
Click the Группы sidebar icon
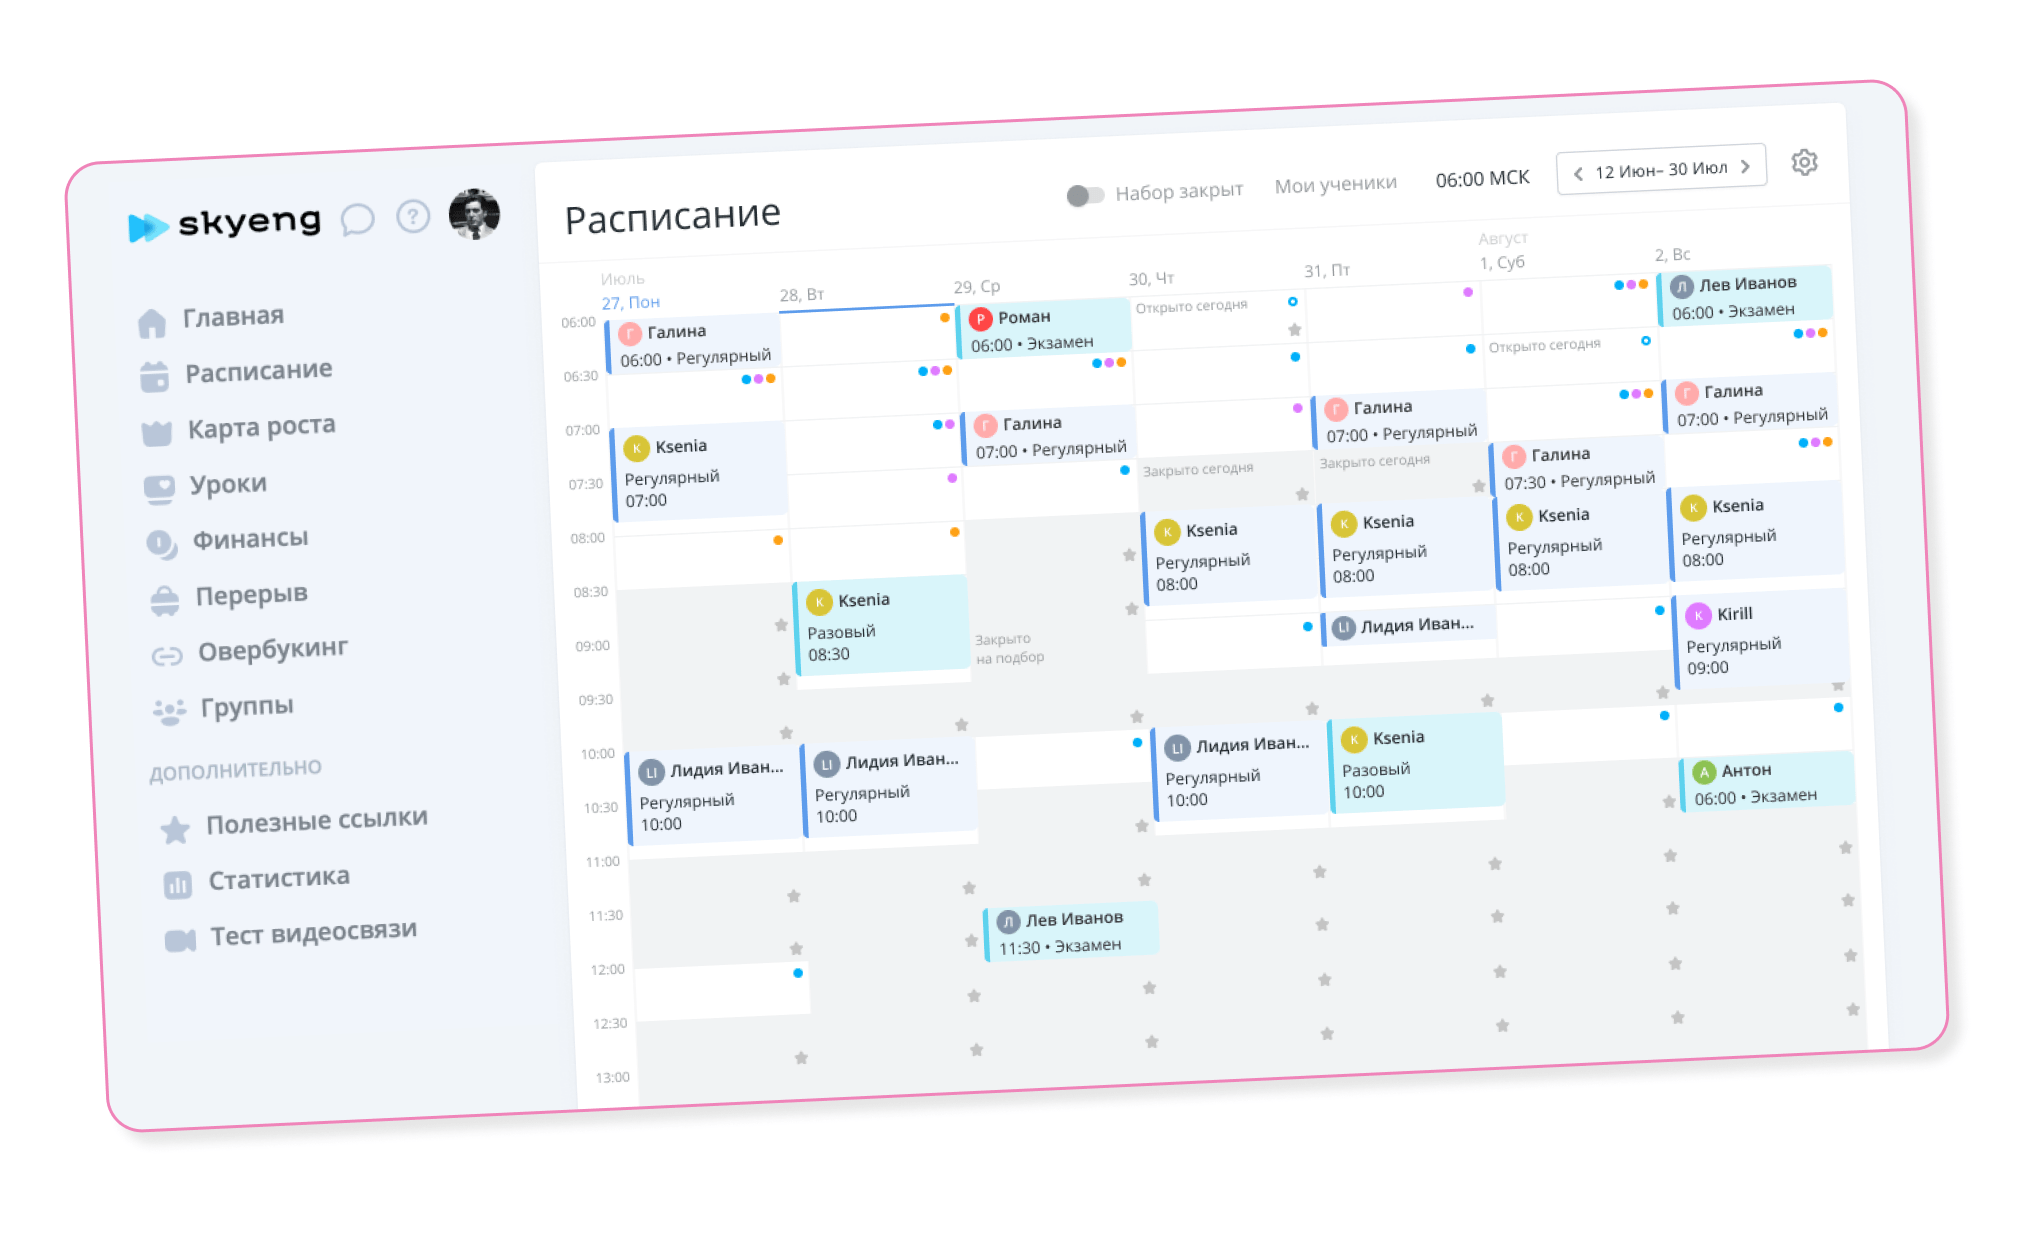[x=163, y=707]
